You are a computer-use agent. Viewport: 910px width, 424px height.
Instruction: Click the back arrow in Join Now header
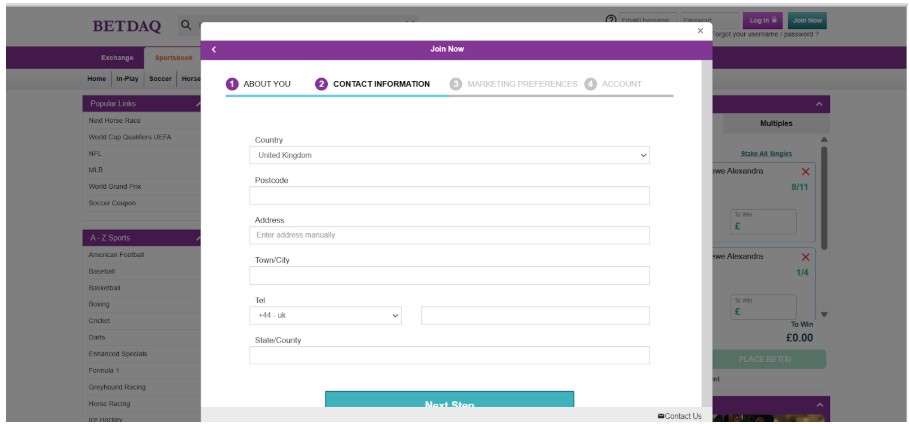tap(214, 49)
